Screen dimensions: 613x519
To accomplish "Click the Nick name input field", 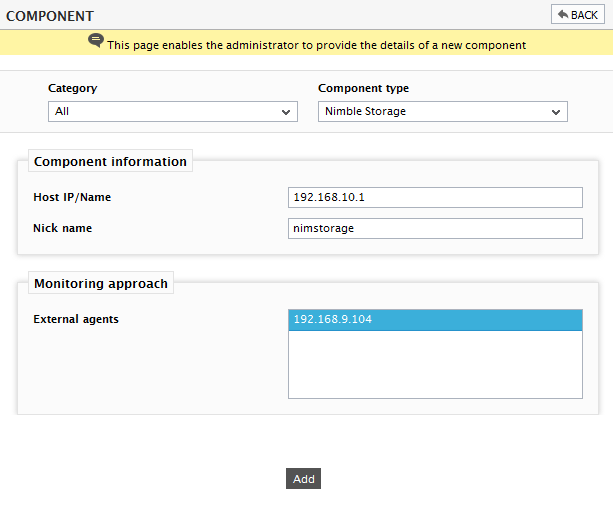I will point(435,228).
